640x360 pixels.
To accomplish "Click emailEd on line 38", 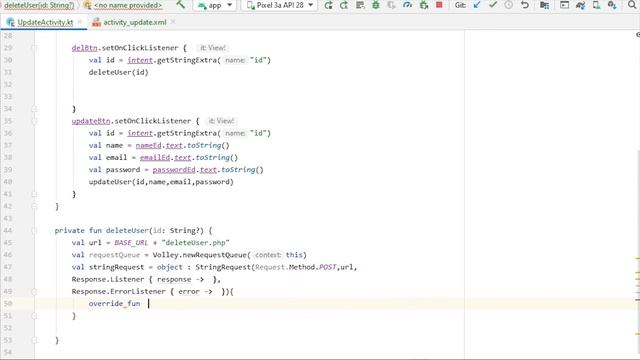I will click(x=155, y=158).
